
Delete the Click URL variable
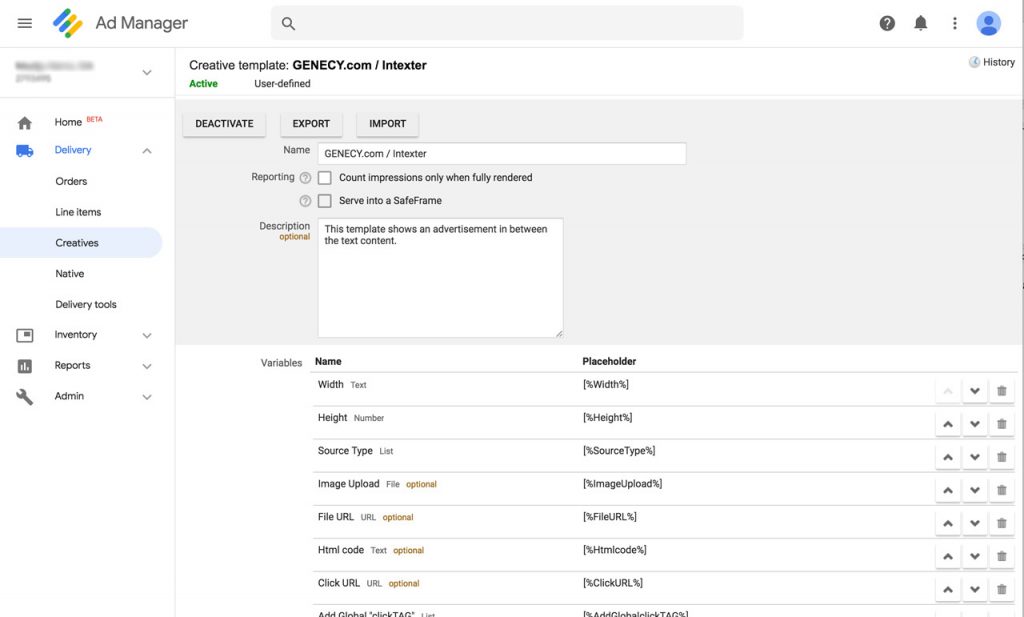coord(1002,590)
